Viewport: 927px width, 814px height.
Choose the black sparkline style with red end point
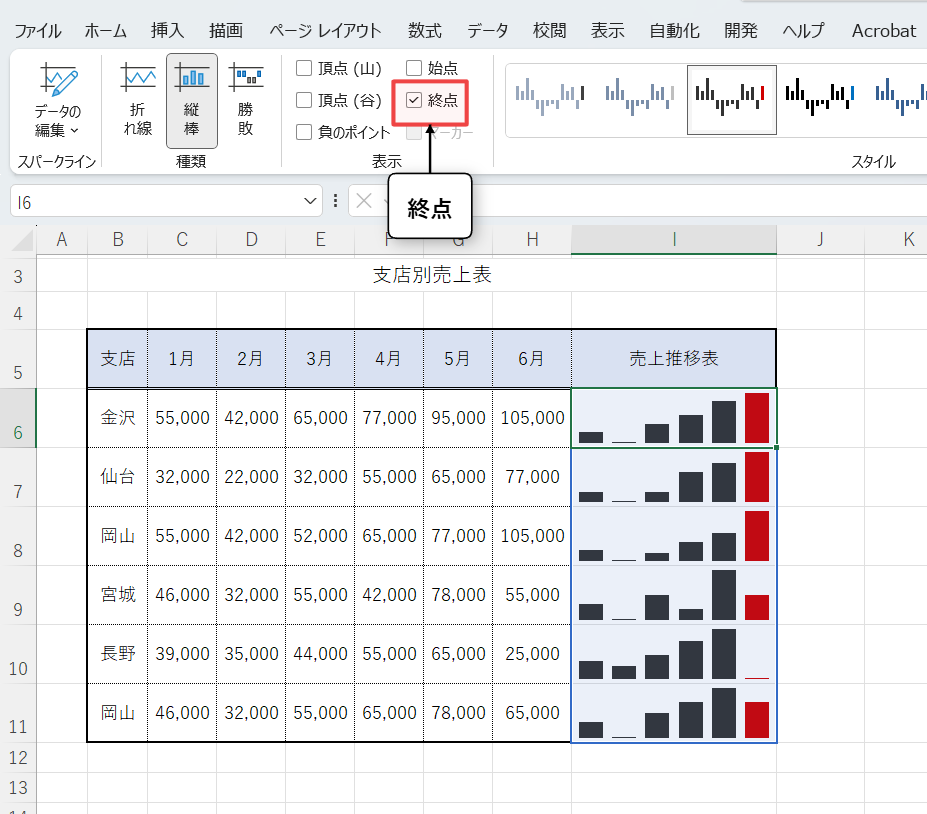click(731, 98)
